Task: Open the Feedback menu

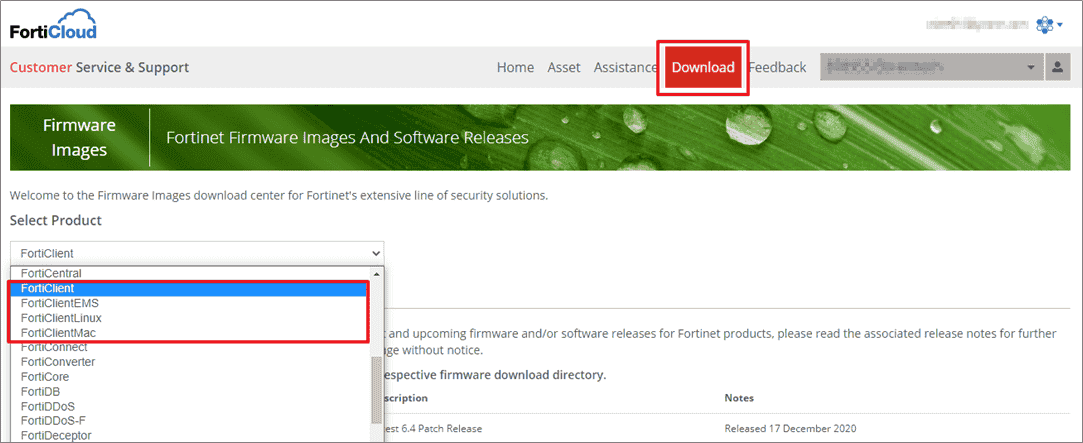Action: click(777, 67)
